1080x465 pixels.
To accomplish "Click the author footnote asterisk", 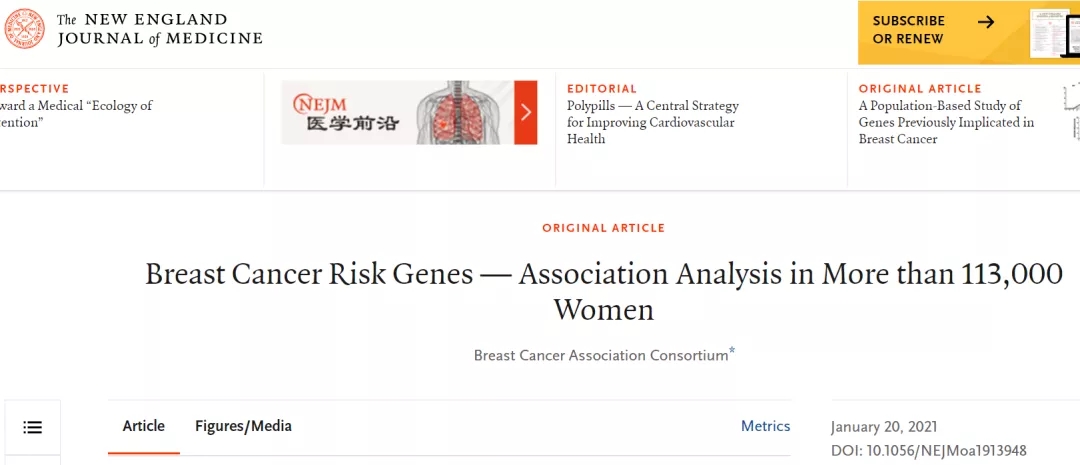I will [x=732, y=351].
